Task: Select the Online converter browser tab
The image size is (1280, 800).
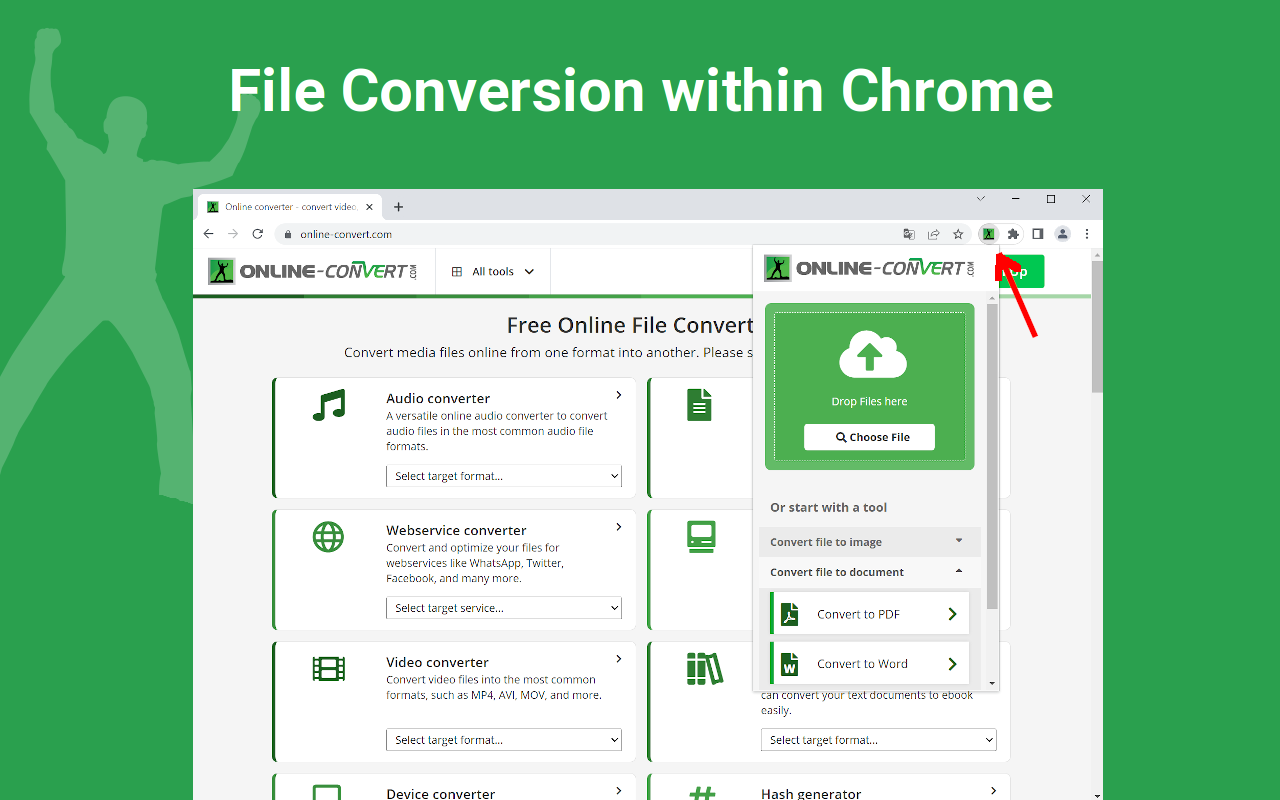Action: point(285,206)
